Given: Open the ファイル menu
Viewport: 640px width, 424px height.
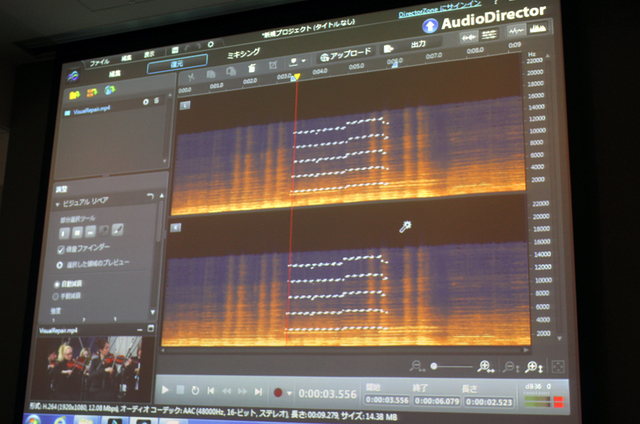Looking at the screenshot, I should pyautogui.click(x=100, y=62).
